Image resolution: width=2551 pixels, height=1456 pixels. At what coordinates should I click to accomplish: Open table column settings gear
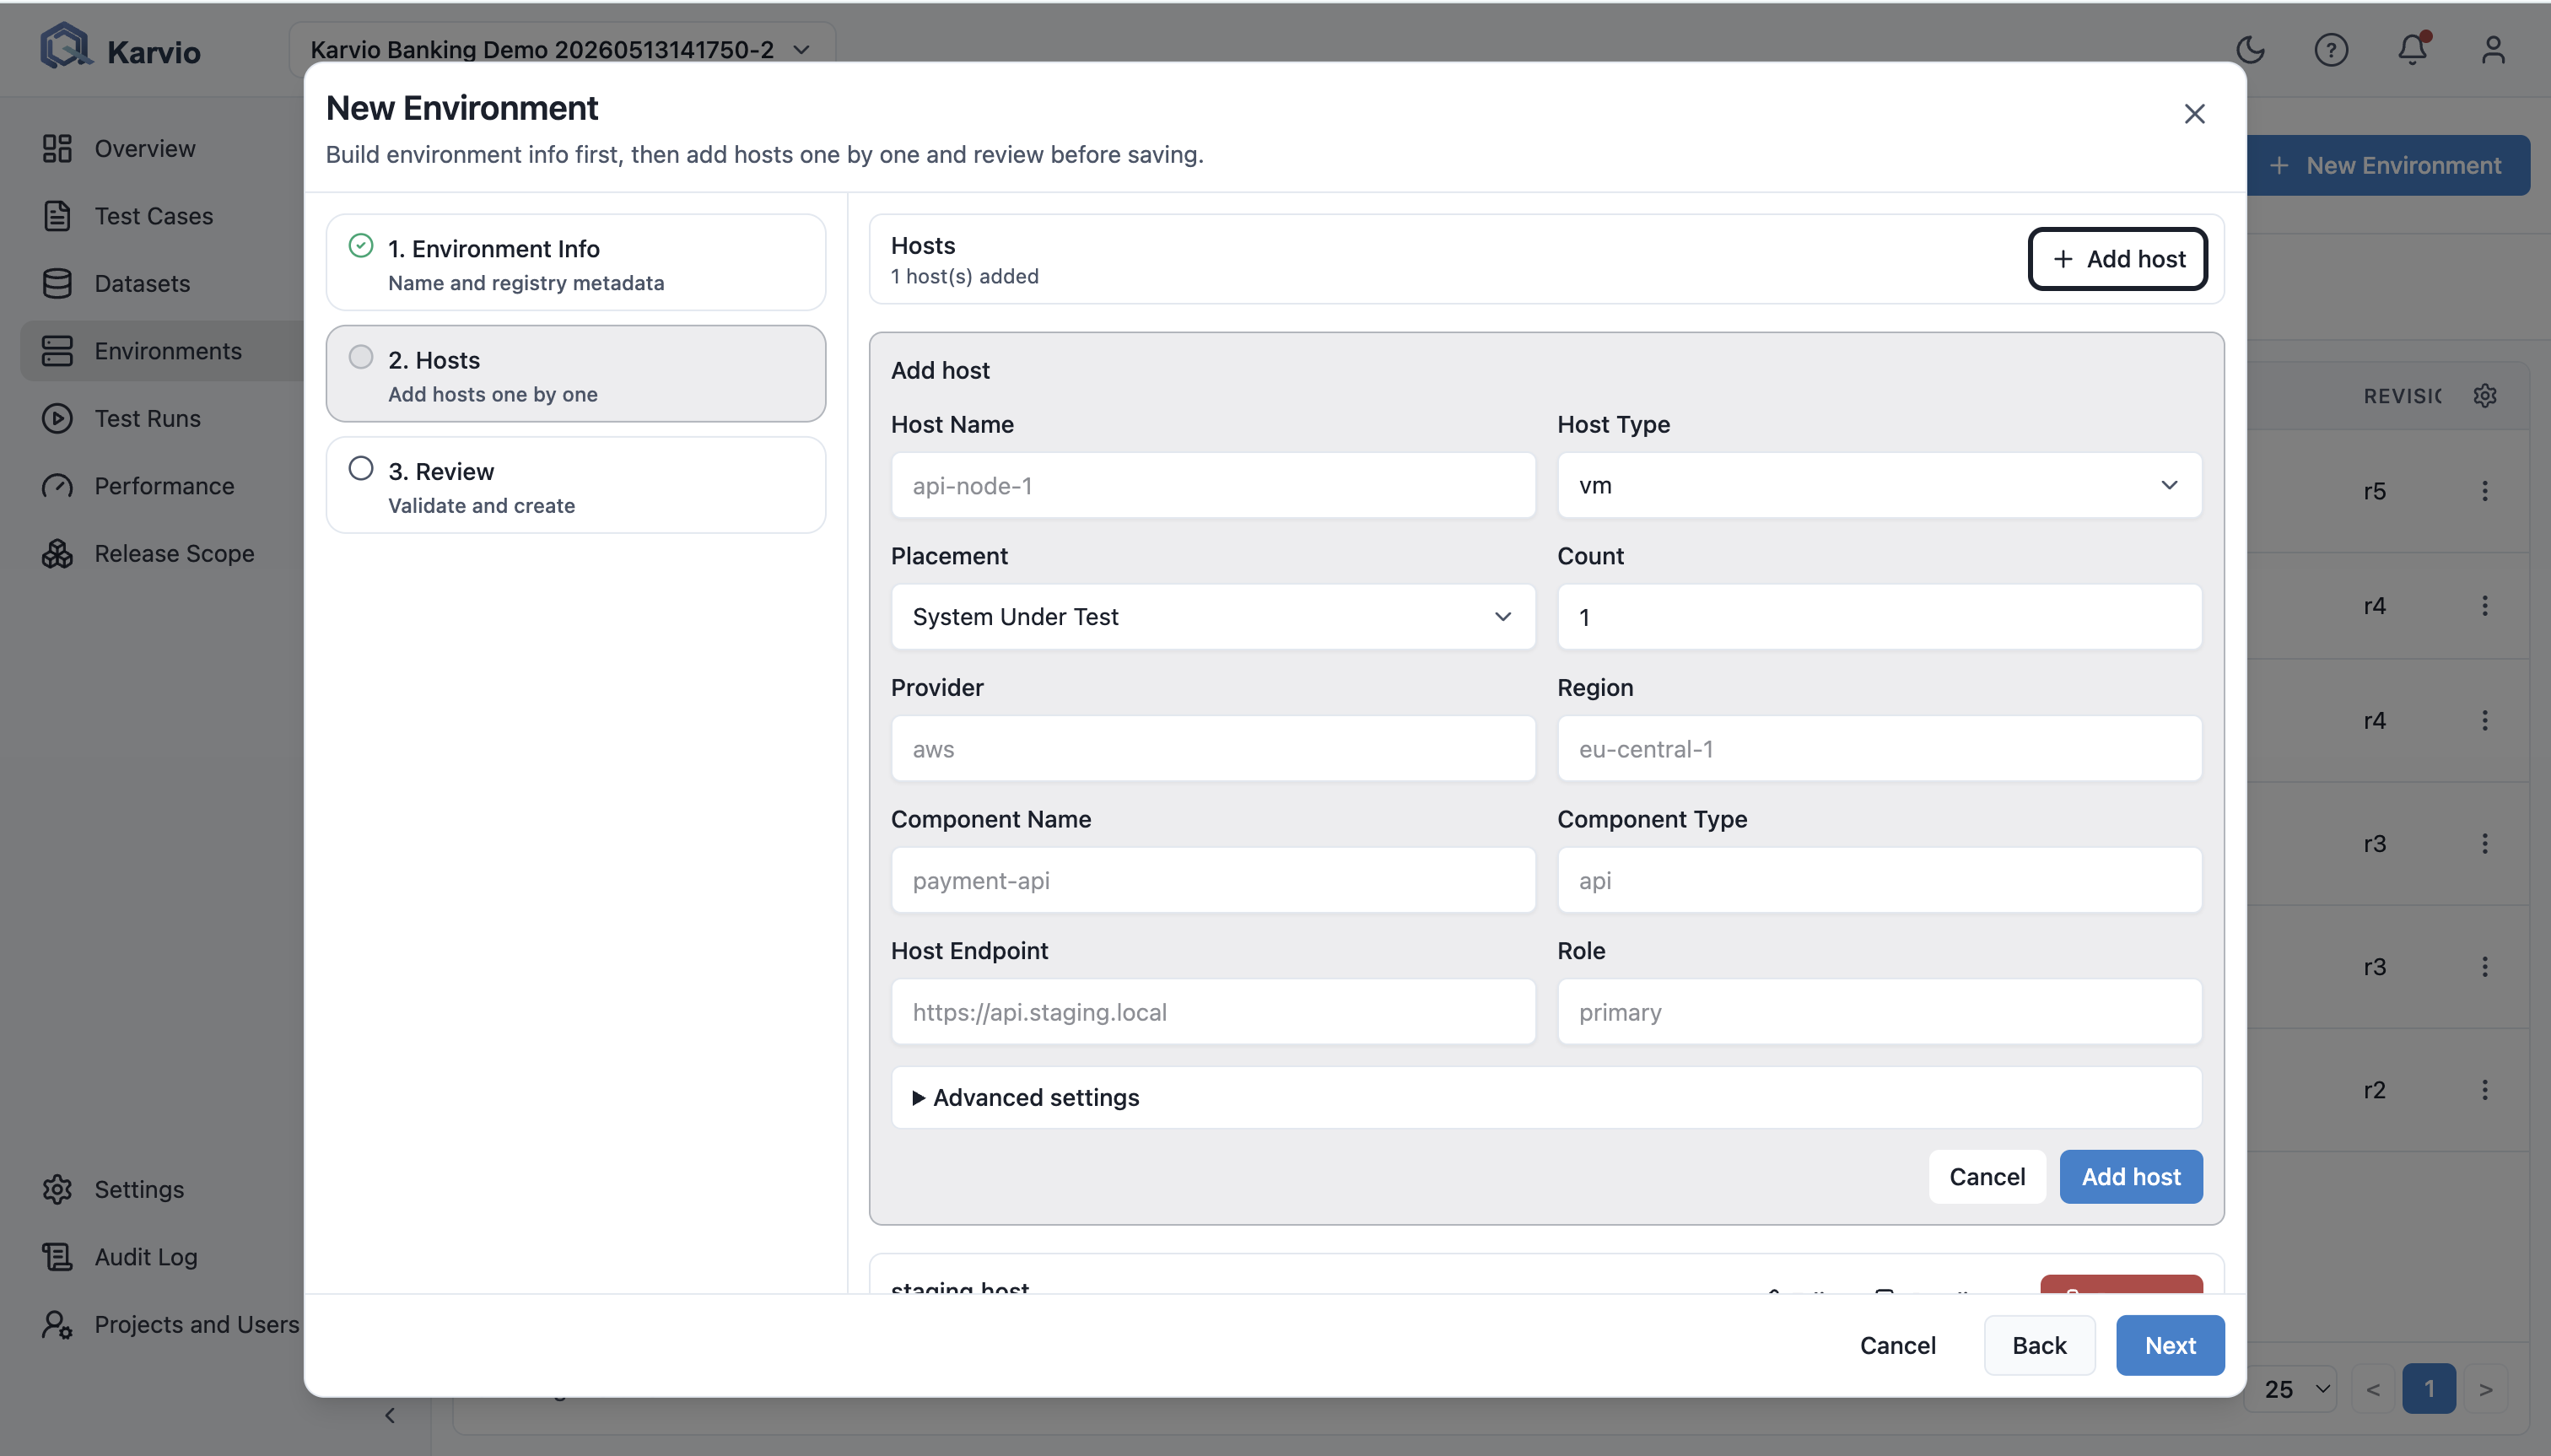pyautogui.click(x=2485, y=396)
